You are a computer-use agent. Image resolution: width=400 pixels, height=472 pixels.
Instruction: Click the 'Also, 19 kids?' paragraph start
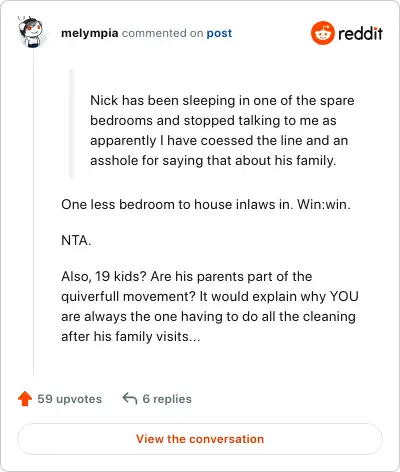(x=103, y=276)
